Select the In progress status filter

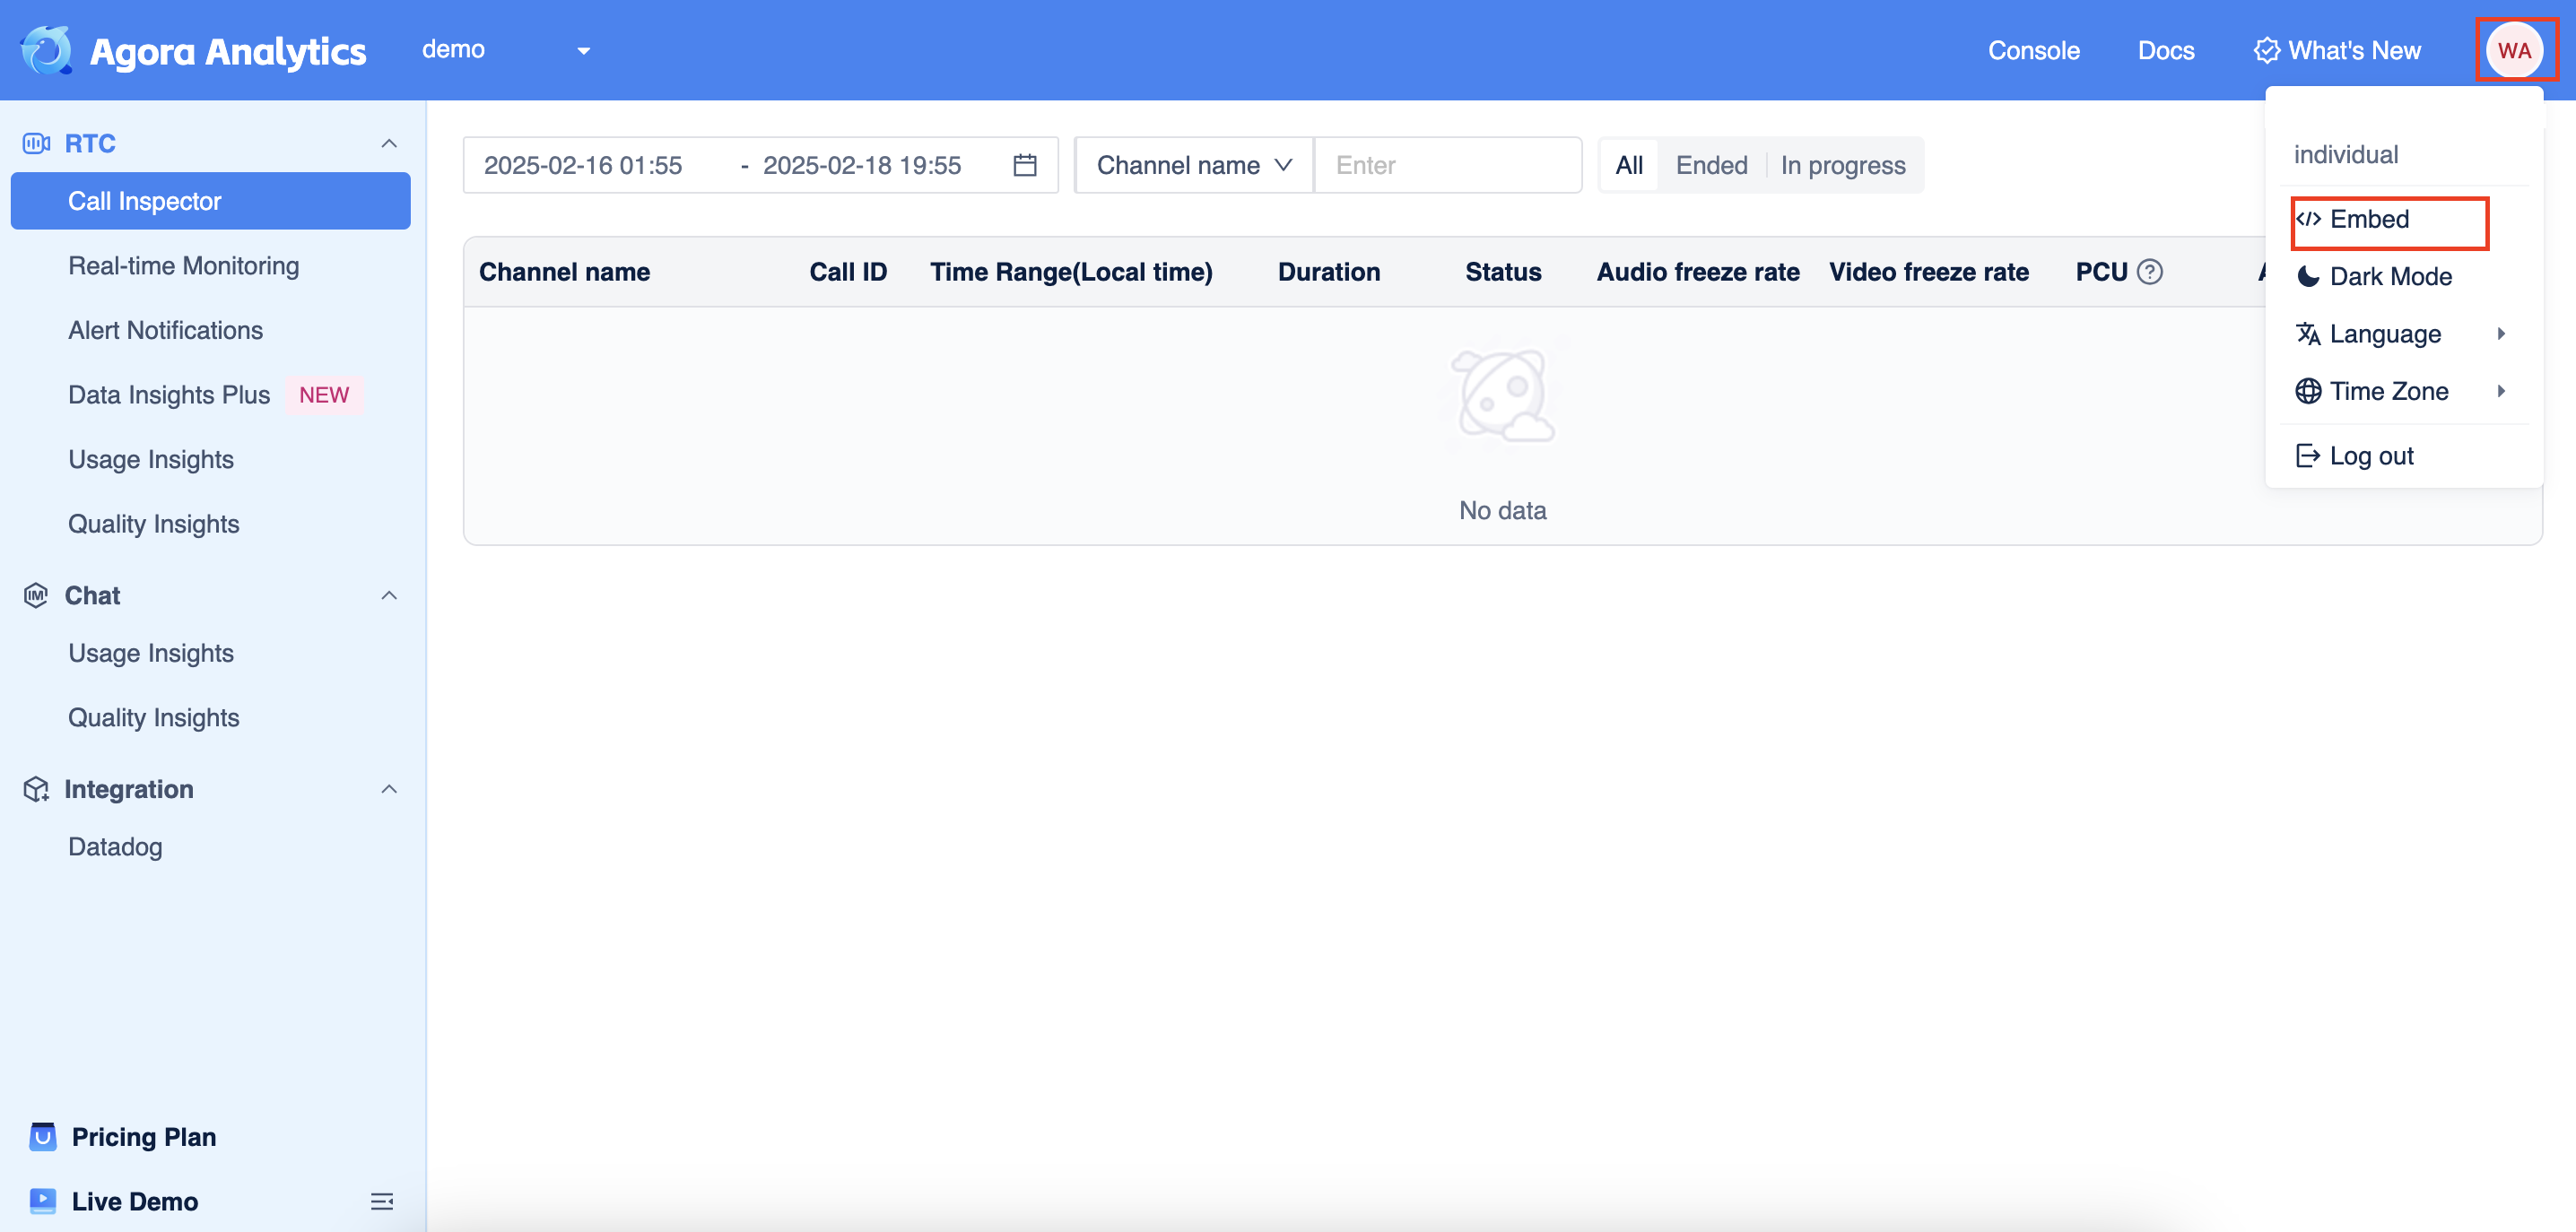tap(1843, 165)
